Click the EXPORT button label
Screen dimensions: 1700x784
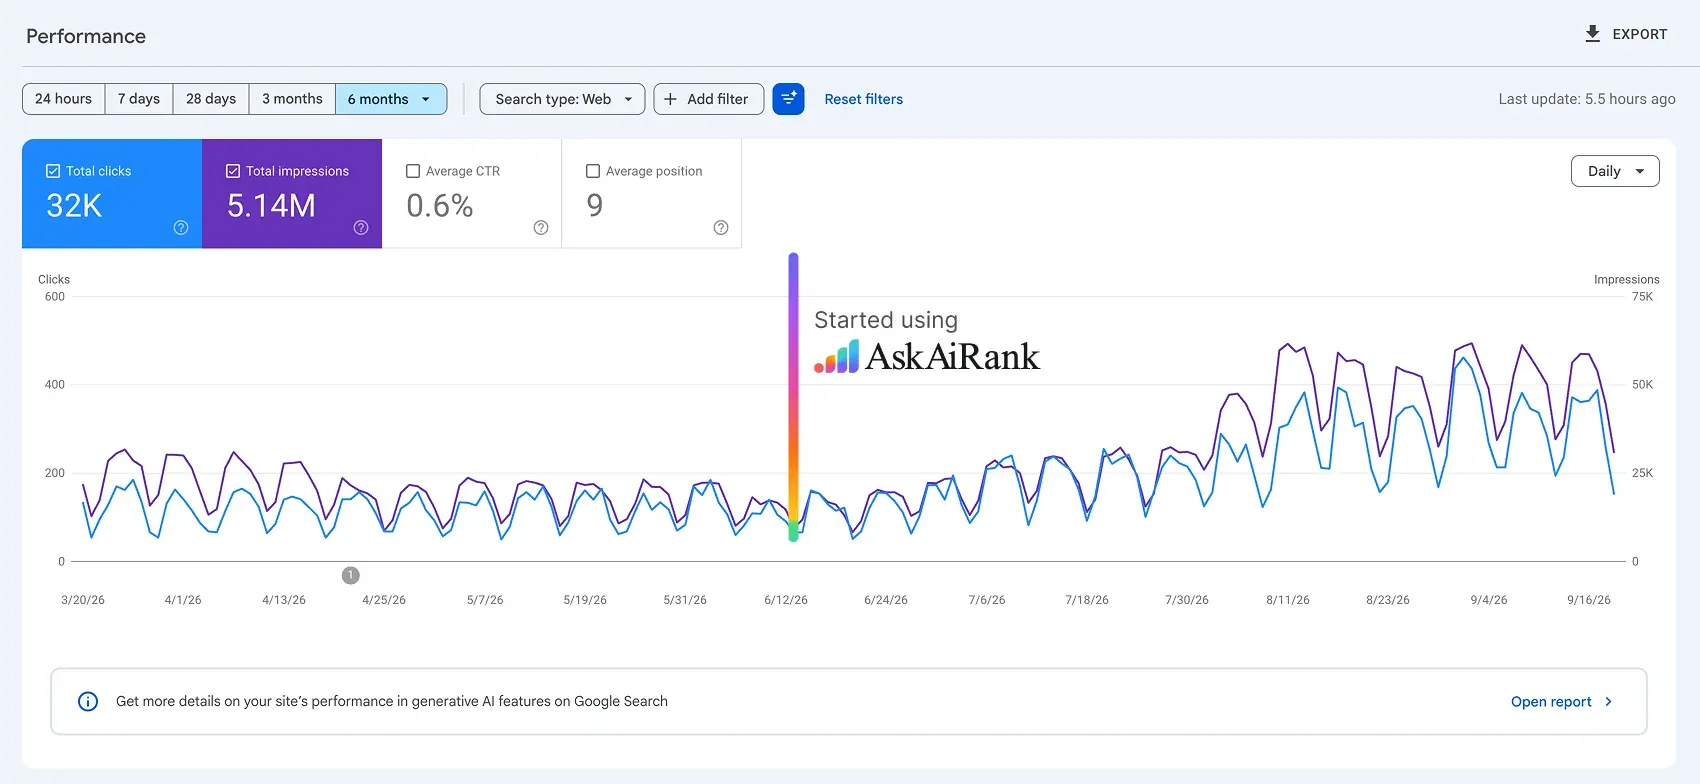[1640, 34]
